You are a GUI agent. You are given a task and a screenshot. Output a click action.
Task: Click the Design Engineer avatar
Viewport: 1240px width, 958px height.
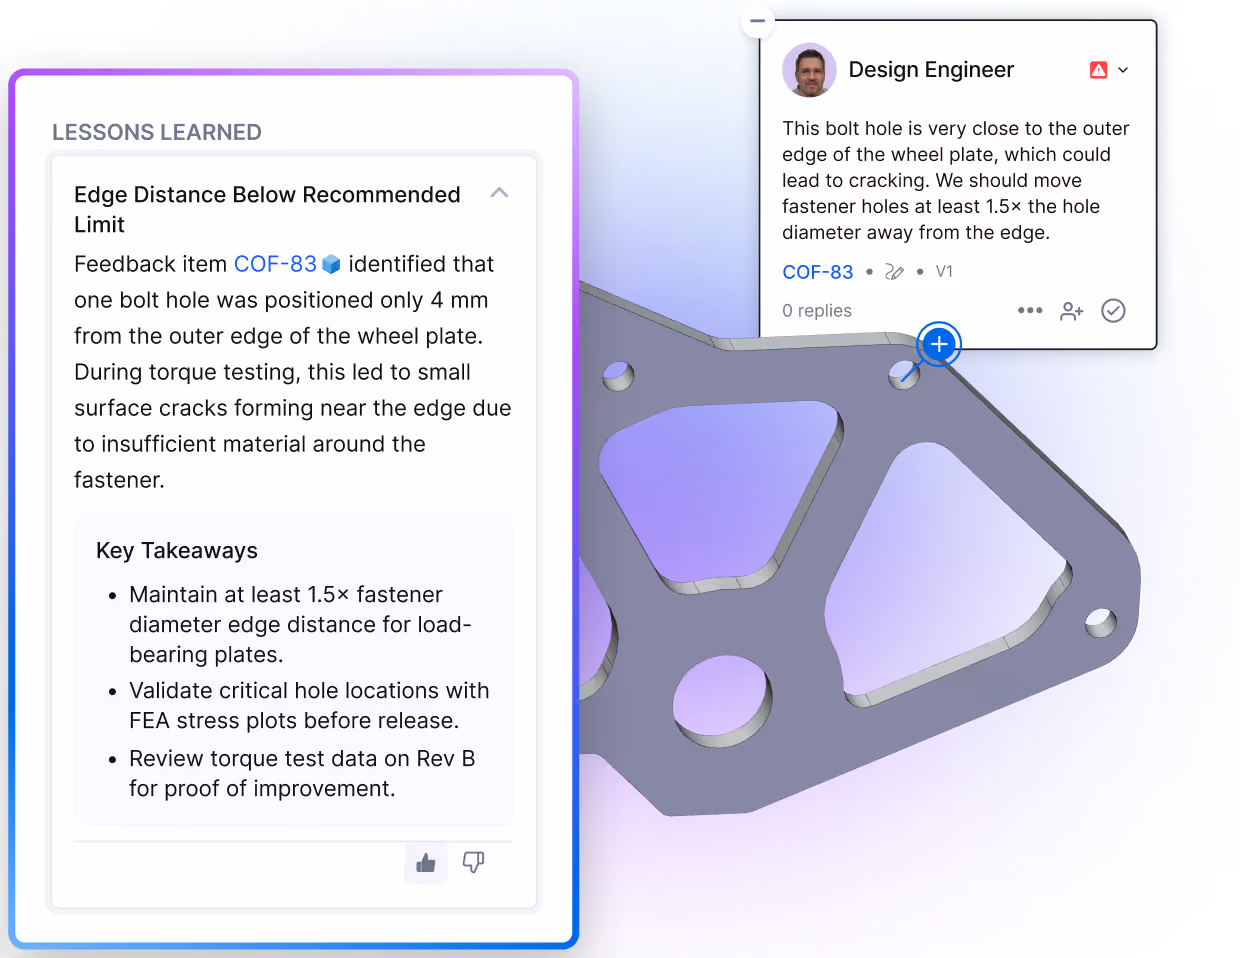point(809,70)
